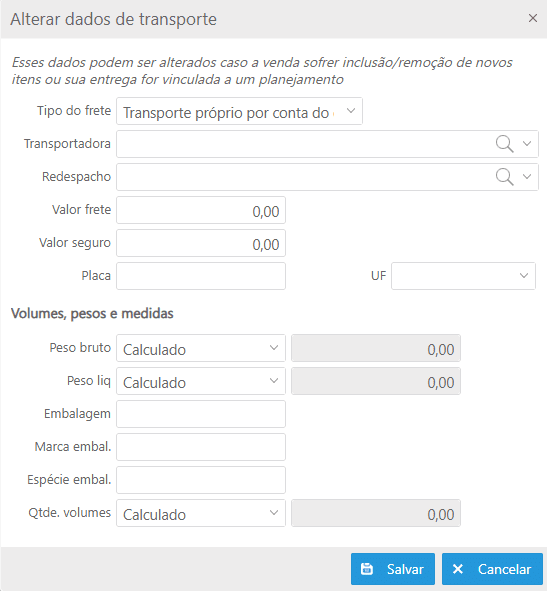Viewport: 547px width, 591px height.
Task: Select the Marca embal. input field
Action: [201, 447]
